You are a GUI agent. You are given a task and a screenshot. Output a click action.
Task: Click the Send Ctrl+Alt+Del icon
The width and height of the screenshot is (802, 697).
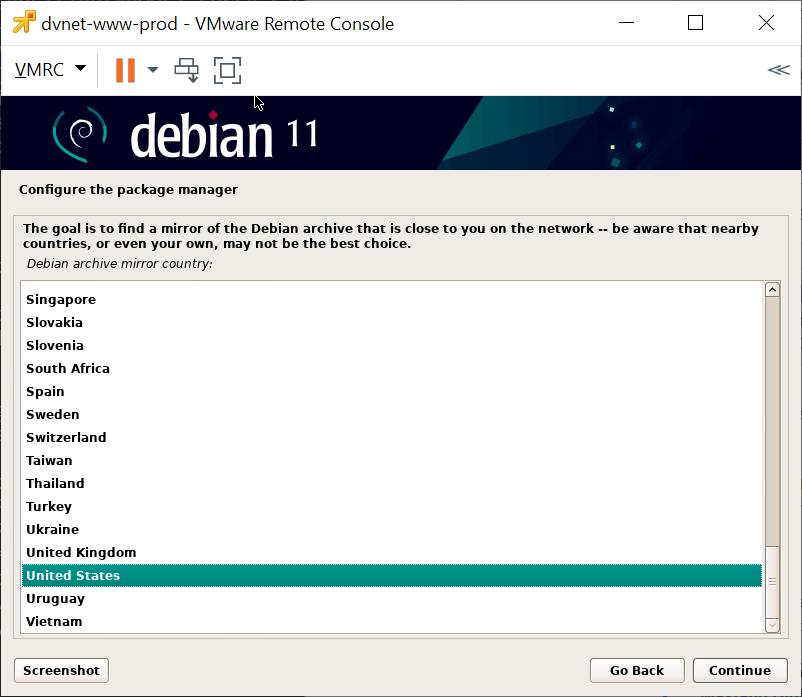coord(187,70)
